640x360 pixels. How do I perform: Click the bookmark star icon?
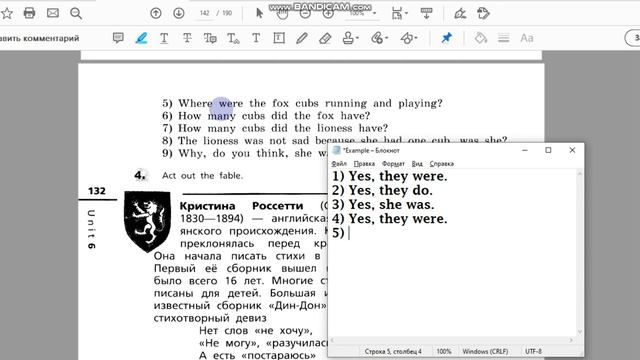(x=7, y=13)
